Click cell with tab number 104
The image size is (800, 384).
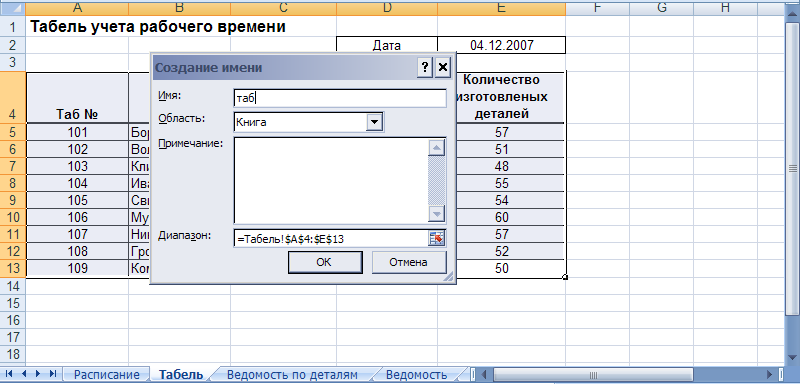click(x=77, y=183)
